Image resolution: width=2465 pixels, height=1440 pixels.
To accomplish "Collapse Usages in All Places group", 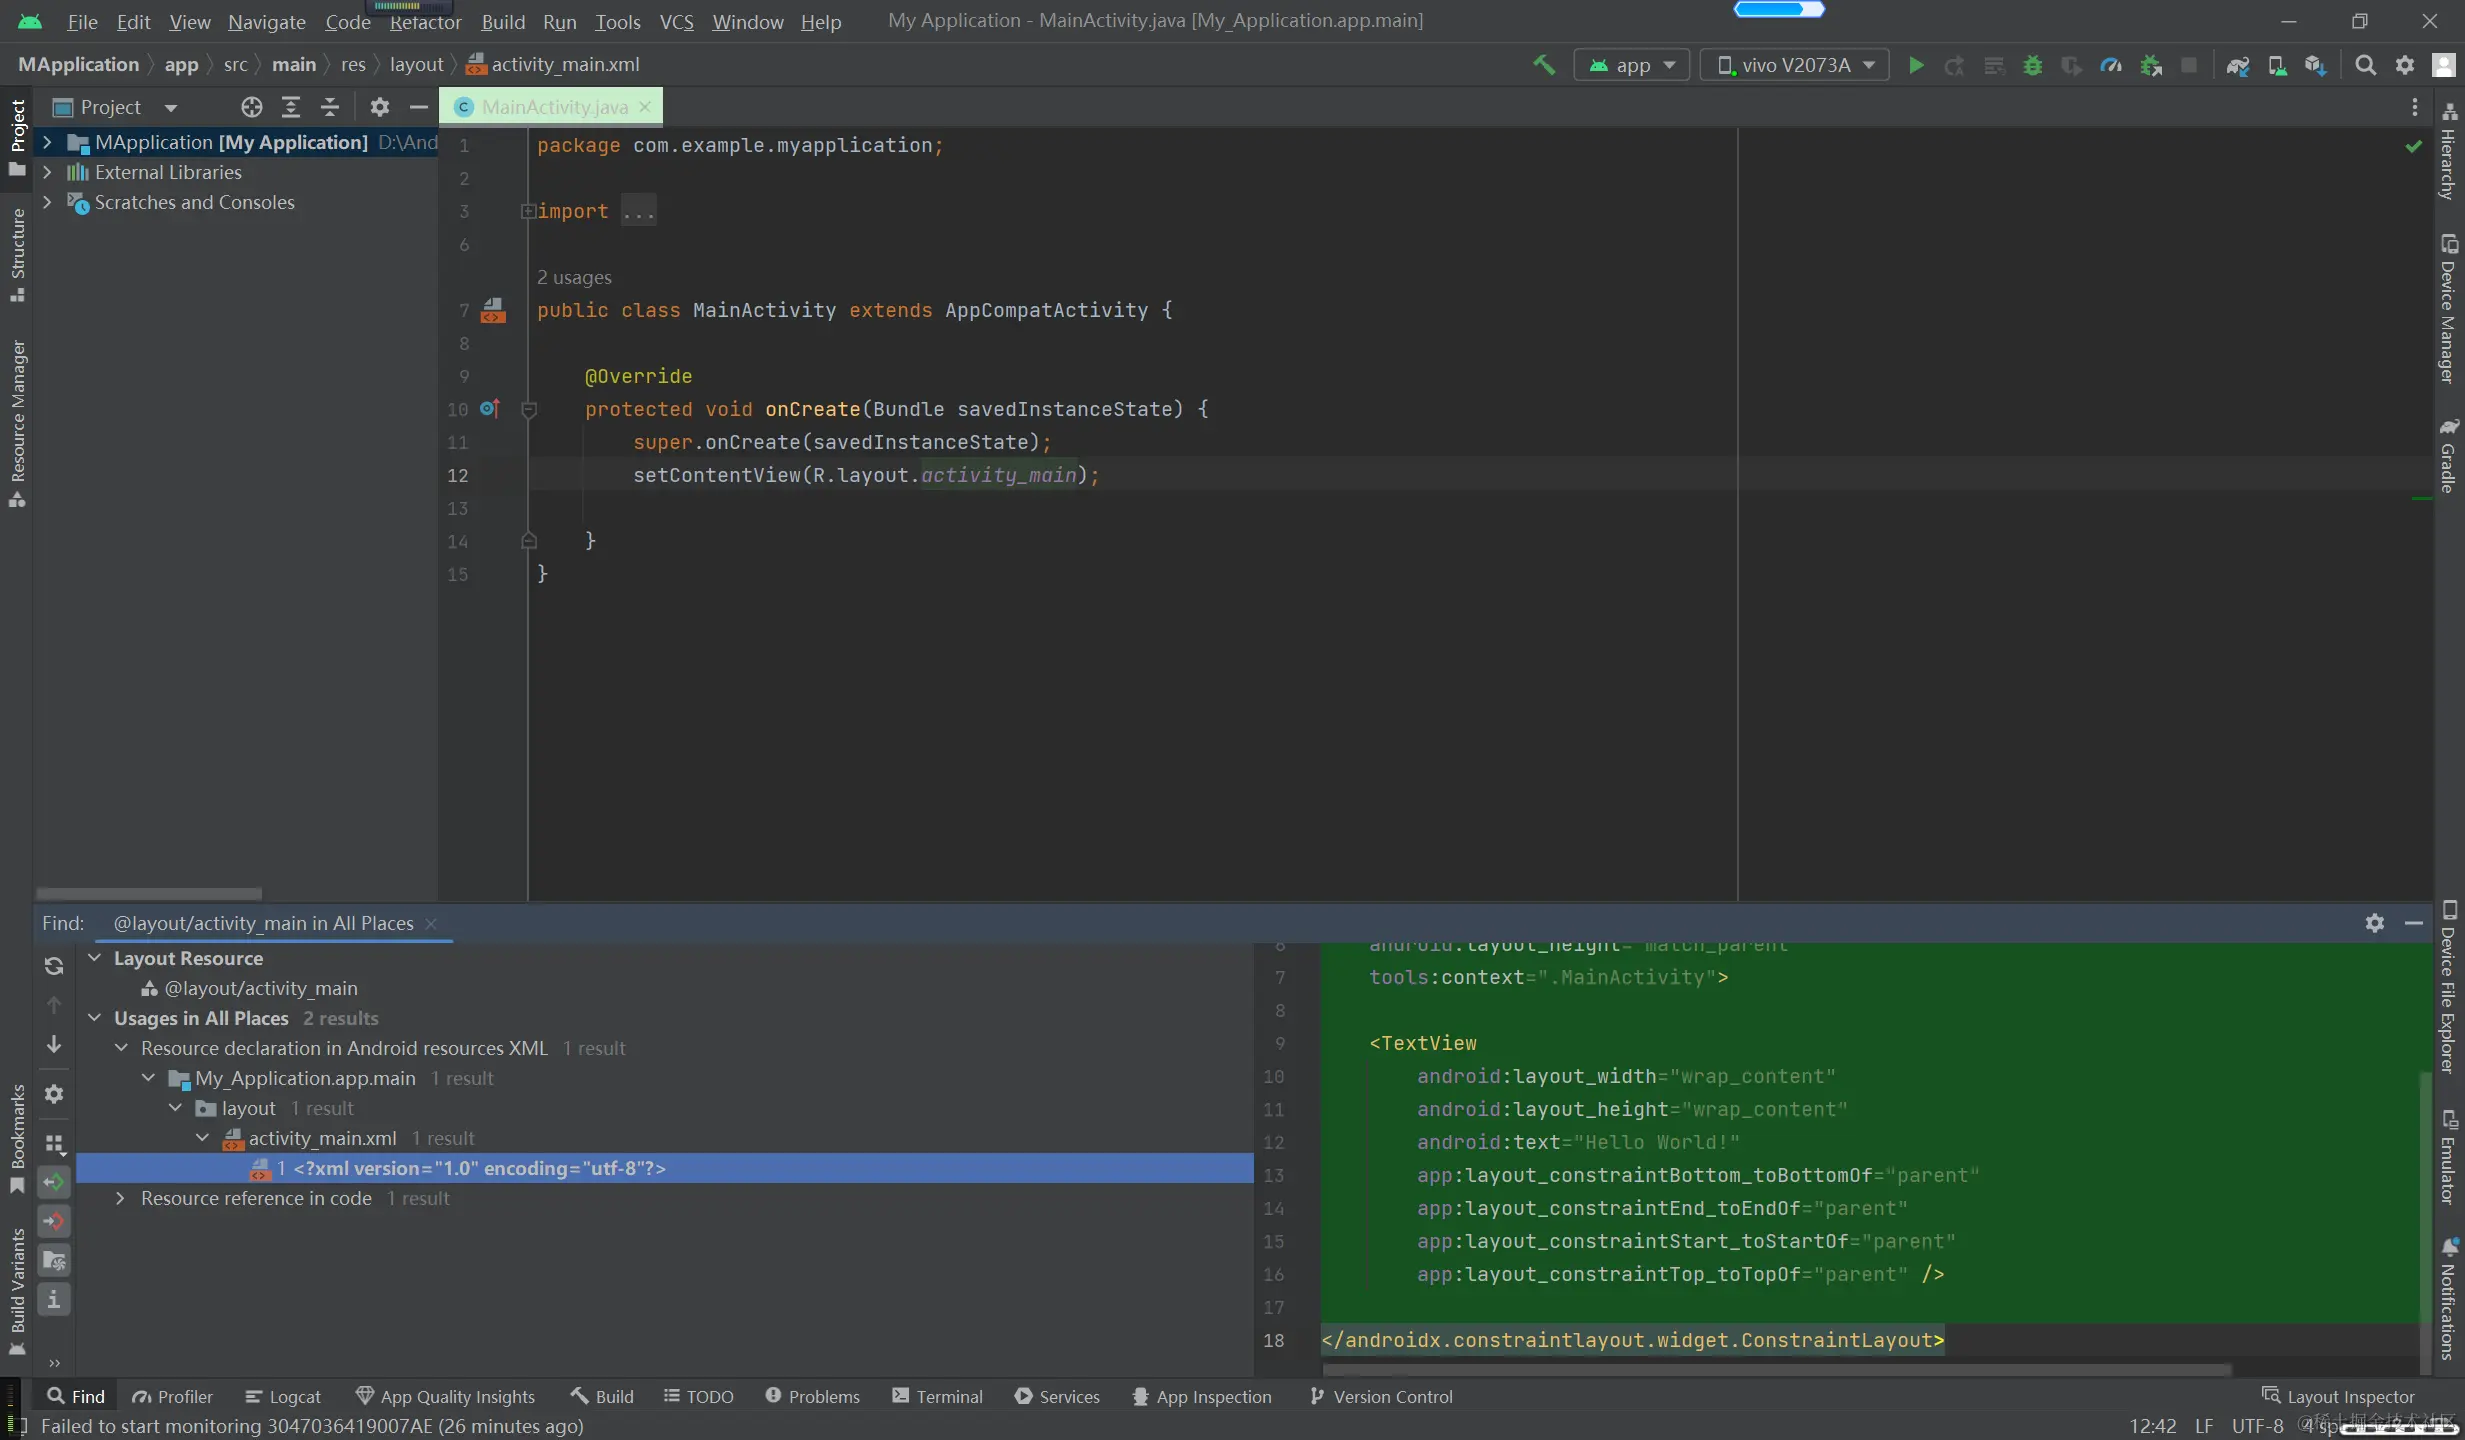I will point(95,1018).
